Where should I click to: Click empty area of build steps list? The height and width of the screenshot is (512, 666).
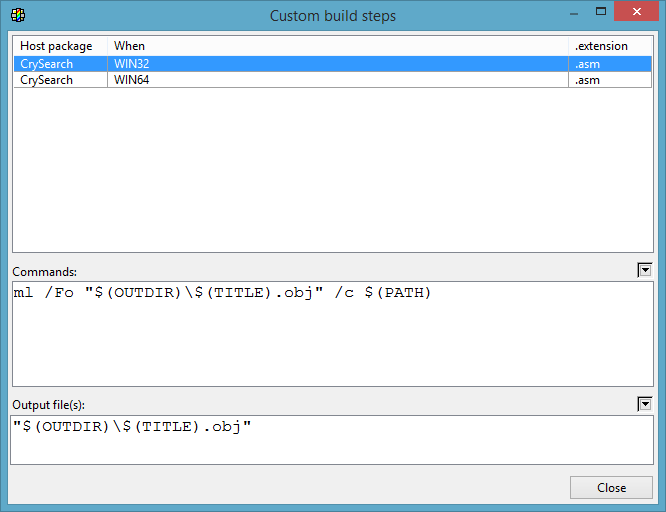click(x=332, y=170)
